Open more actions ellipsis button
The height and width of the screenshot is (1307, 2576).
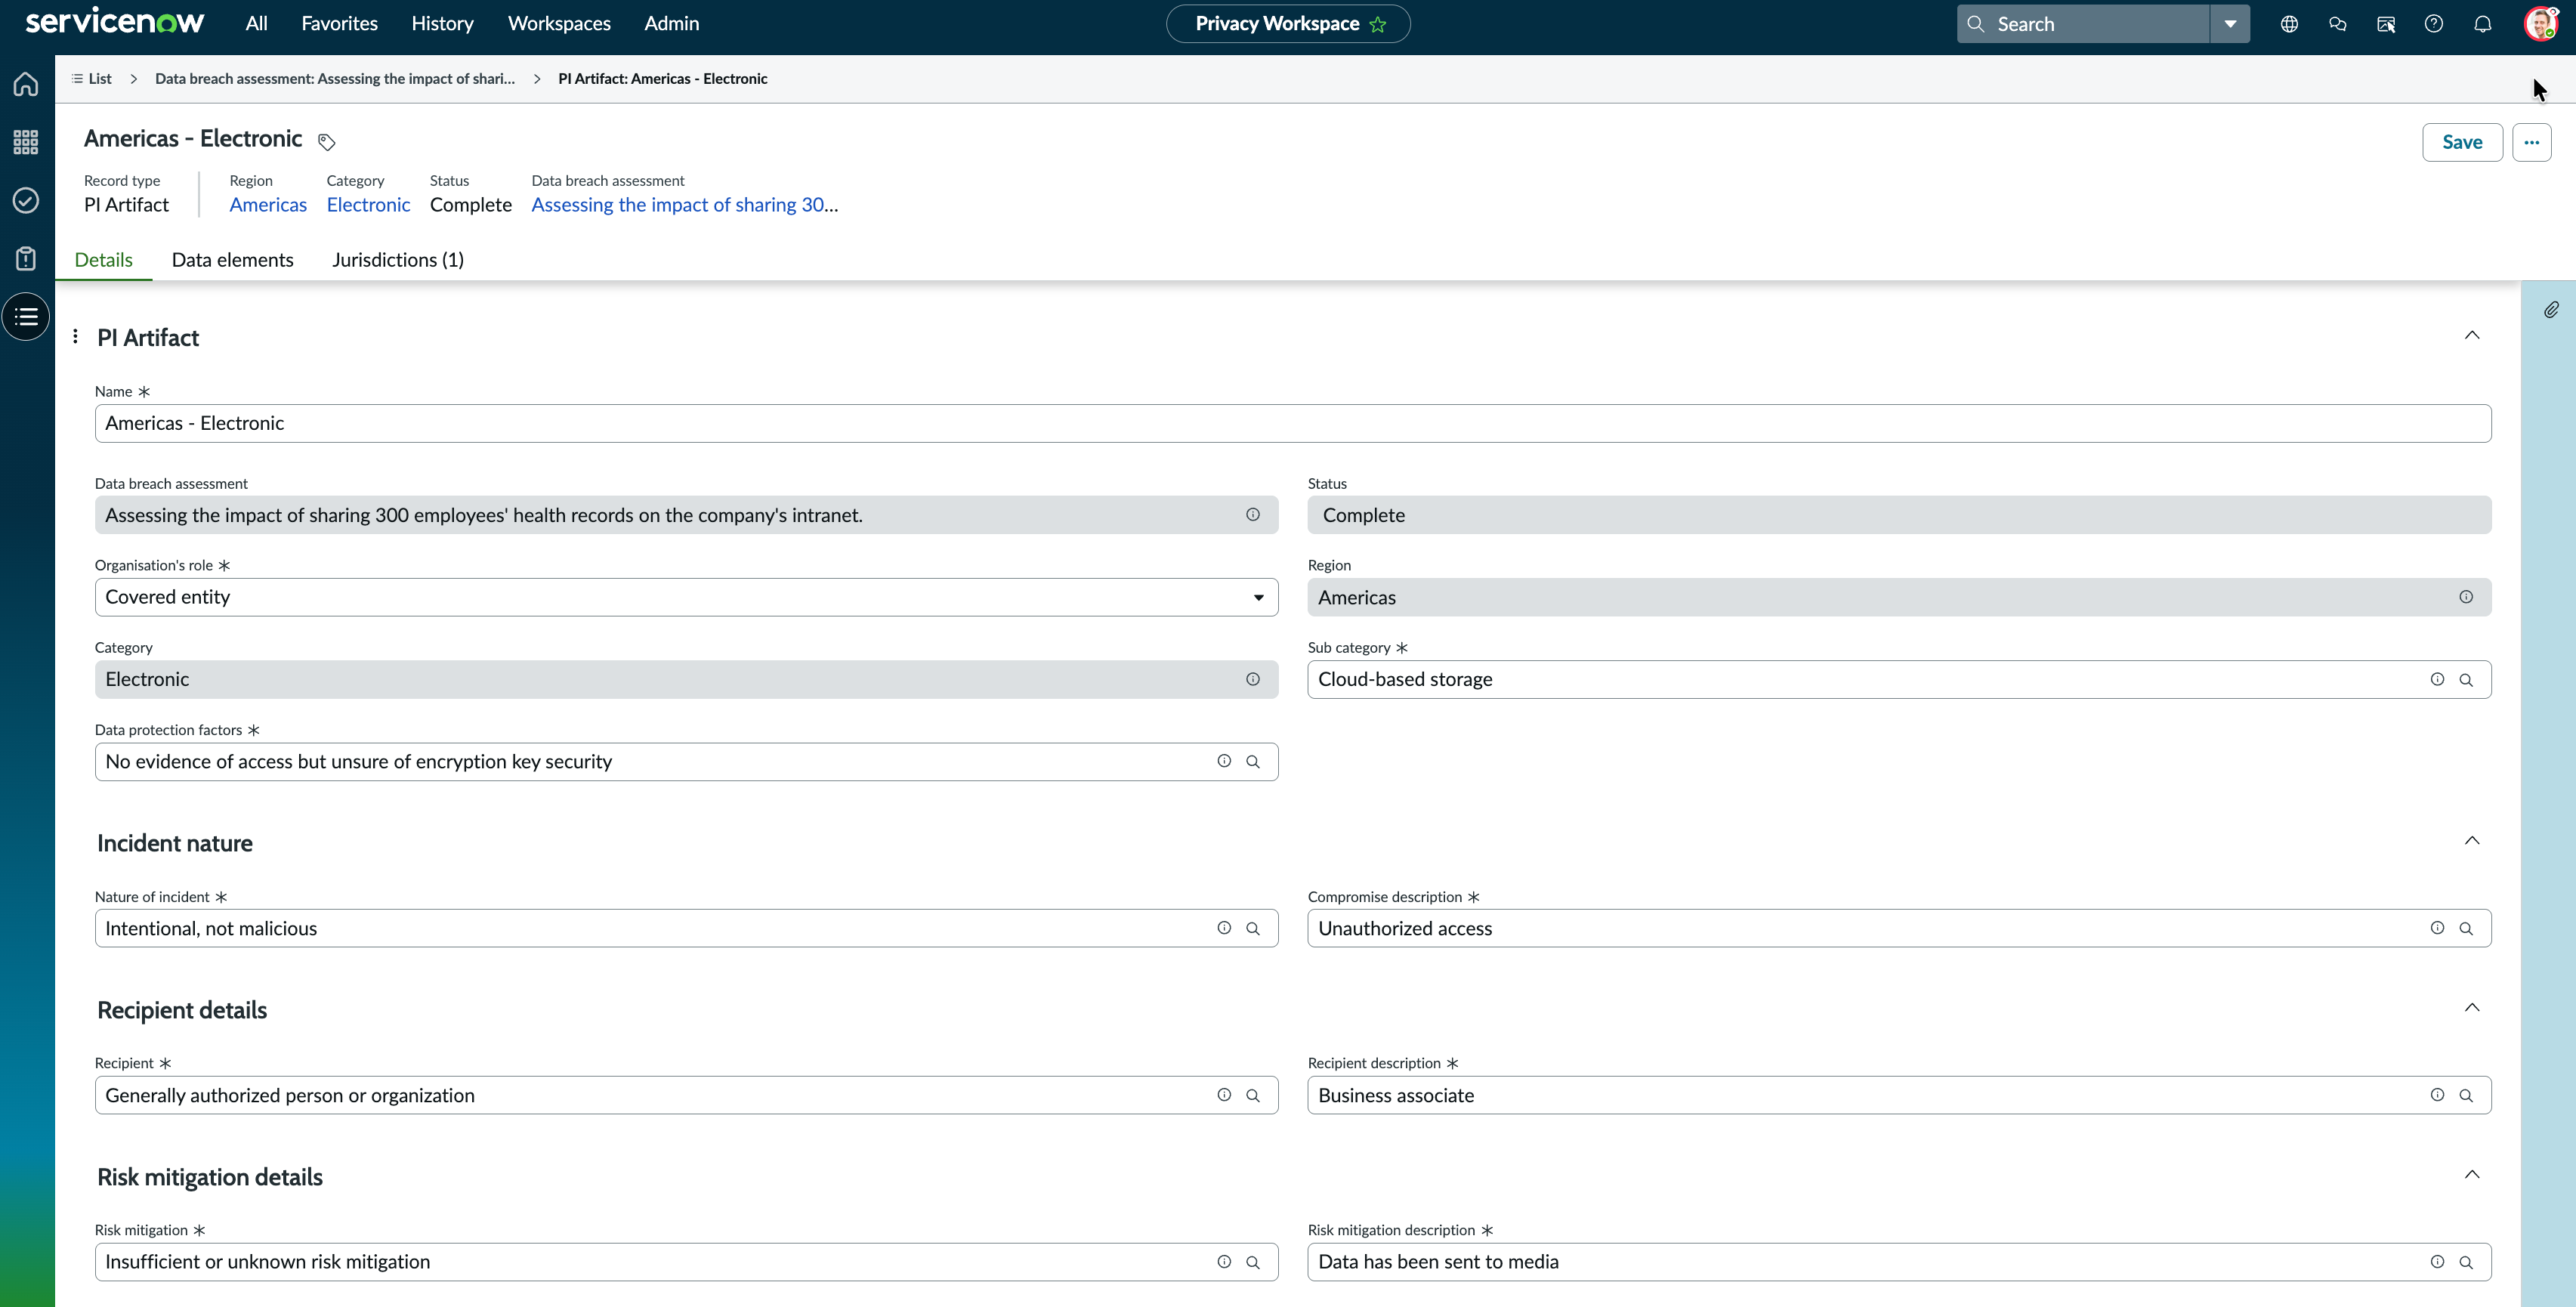coord(2531,142)
